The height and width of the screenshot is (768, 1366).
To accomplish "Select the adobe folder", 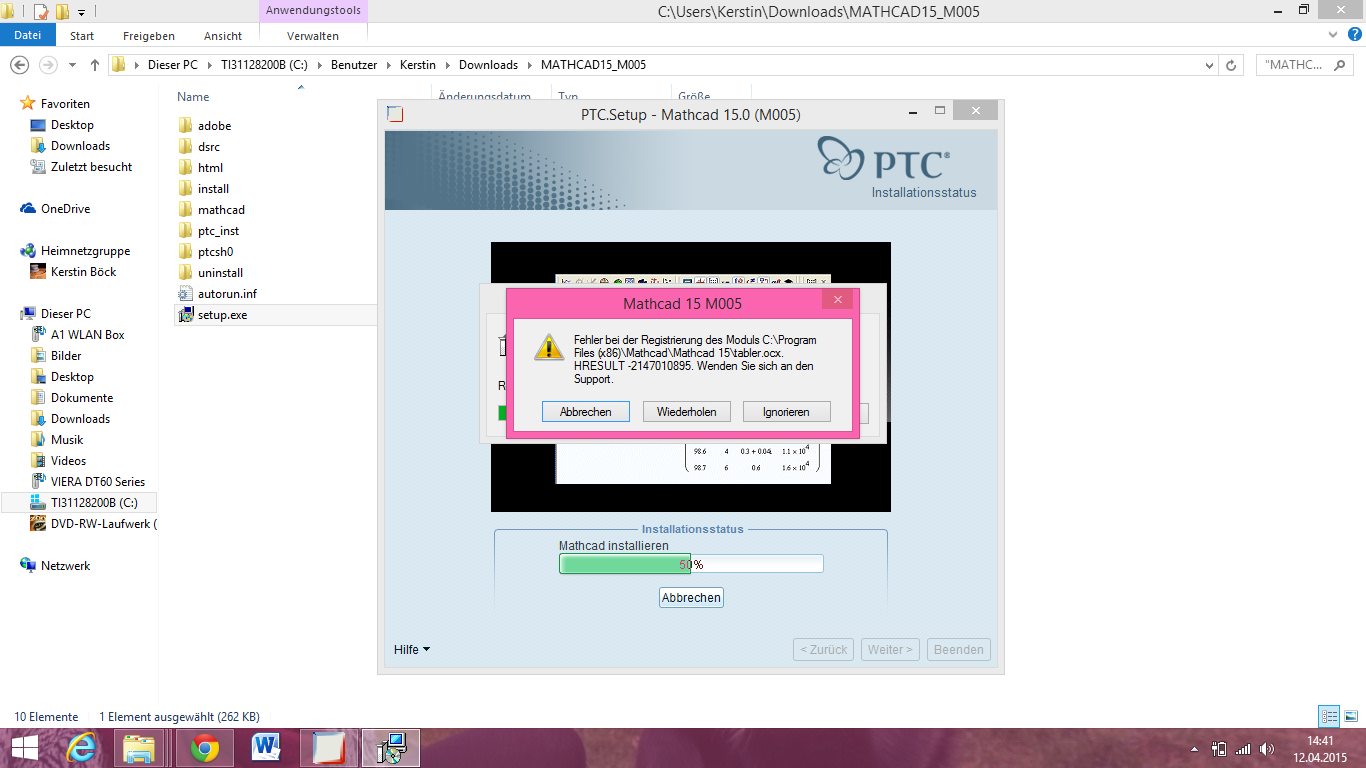I will (214, 126).
